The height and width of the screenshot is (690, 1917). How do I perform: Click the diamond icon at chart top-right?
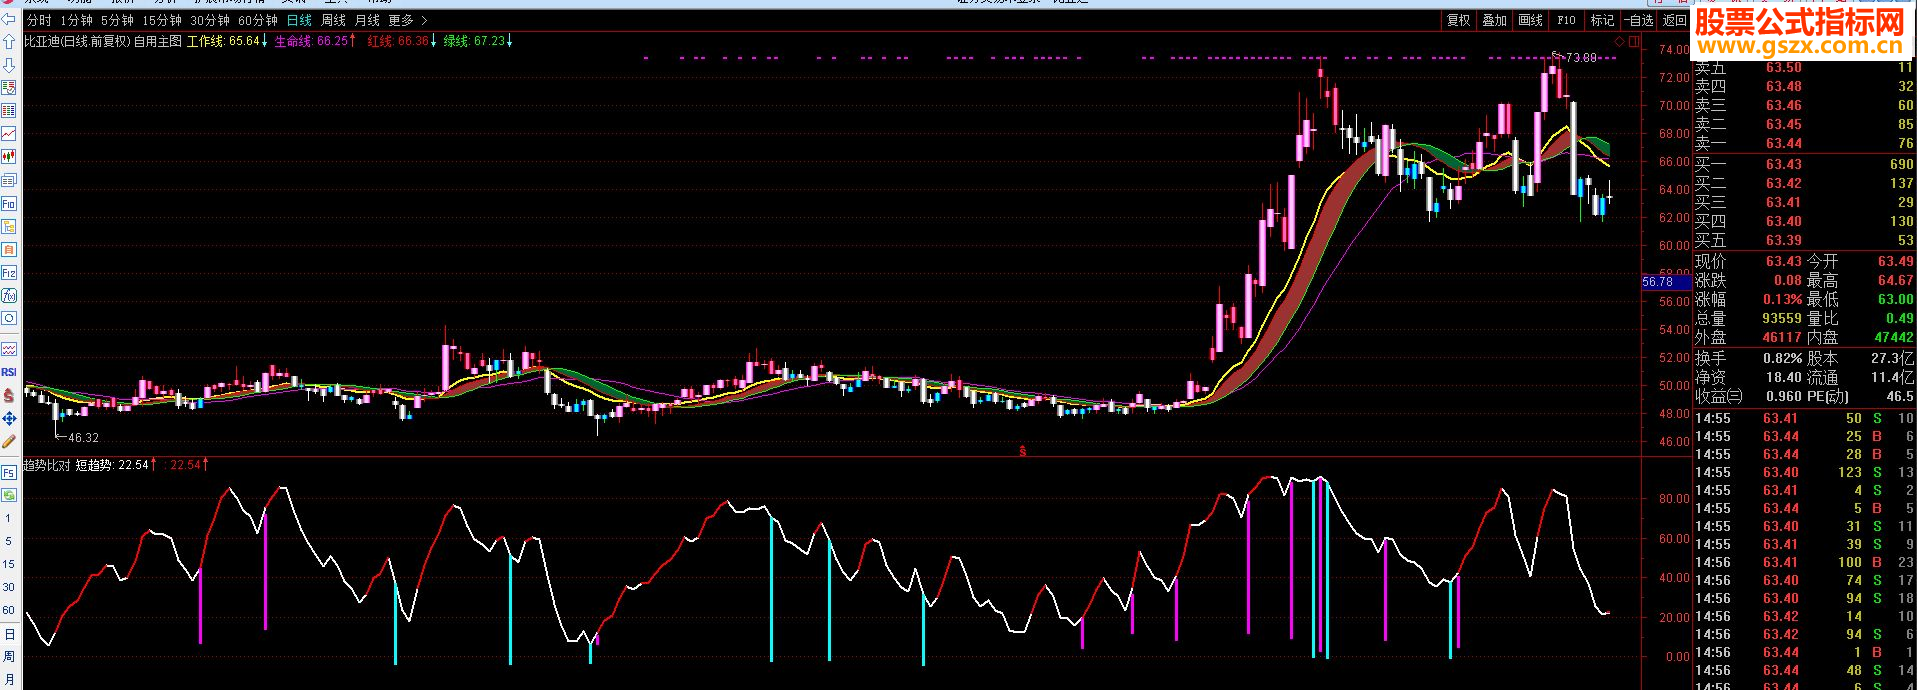pos(1620,42)
